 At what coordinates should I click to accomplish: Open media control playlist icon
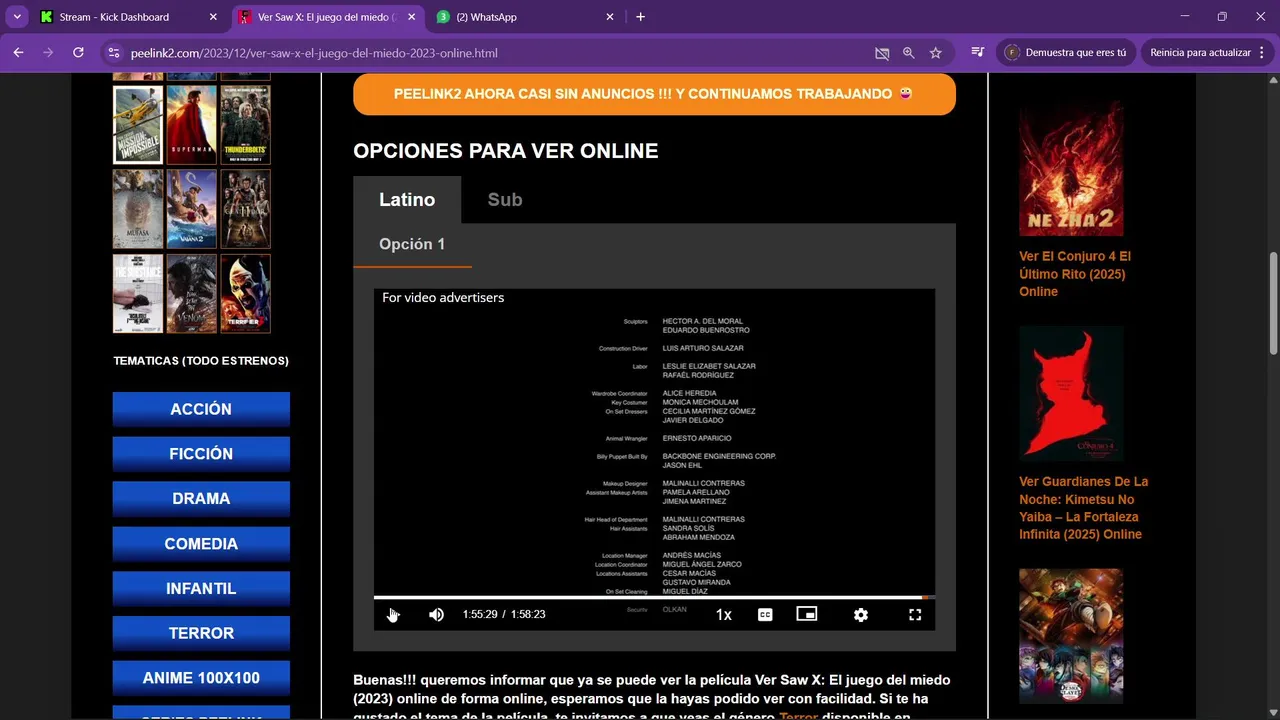(978, 53)
